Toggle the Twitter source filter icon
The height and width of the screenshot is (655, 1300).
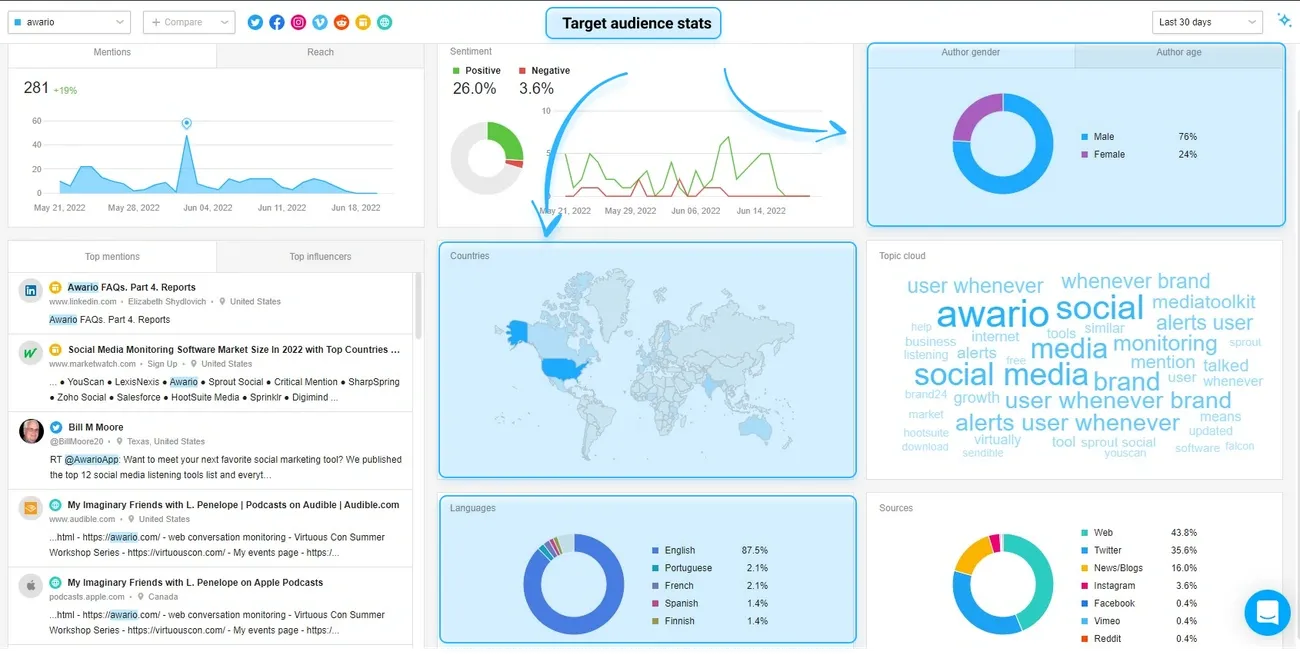[x=255, y=22]
